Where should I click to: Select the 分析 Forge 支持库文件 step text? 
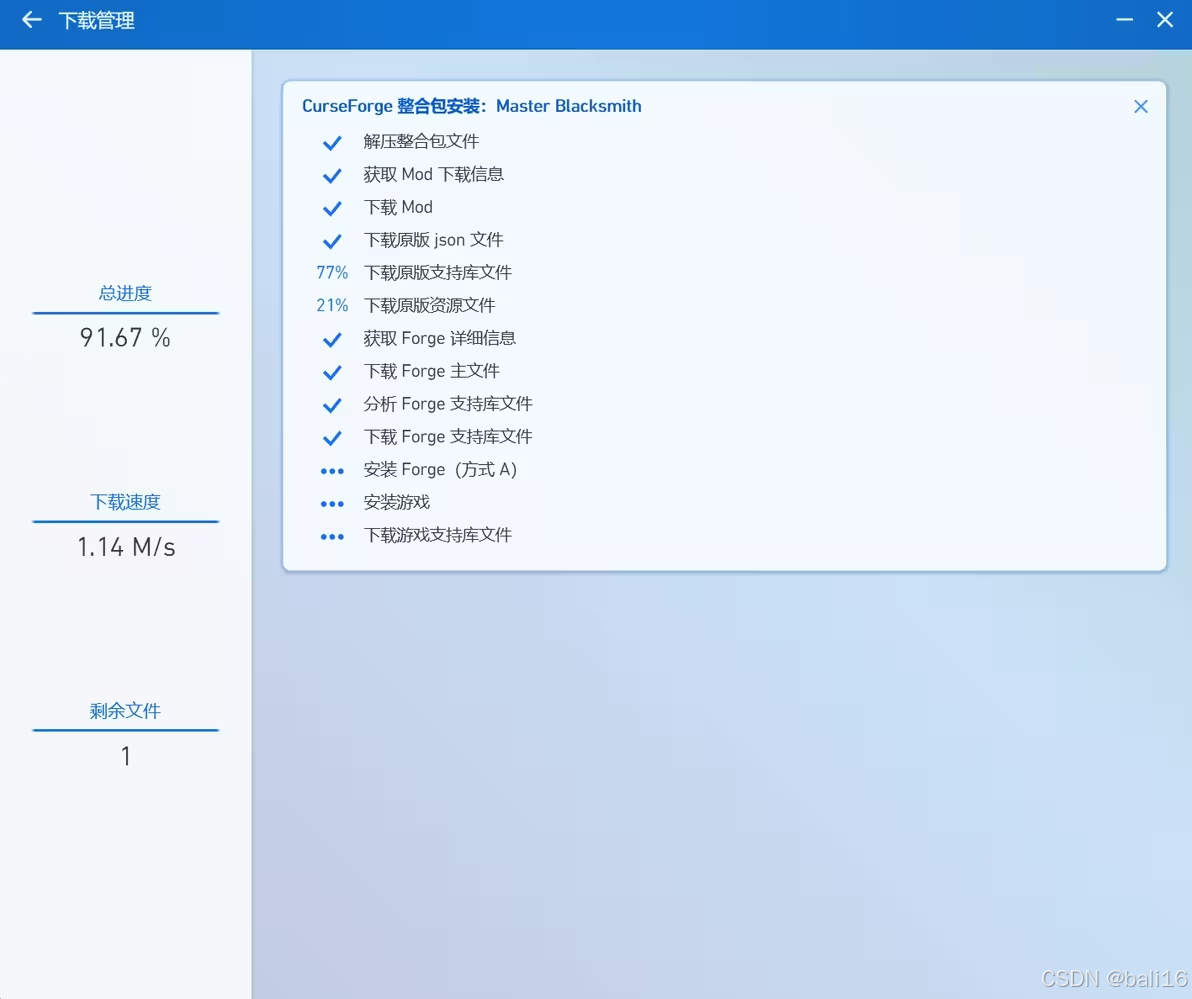coord(448,404)
